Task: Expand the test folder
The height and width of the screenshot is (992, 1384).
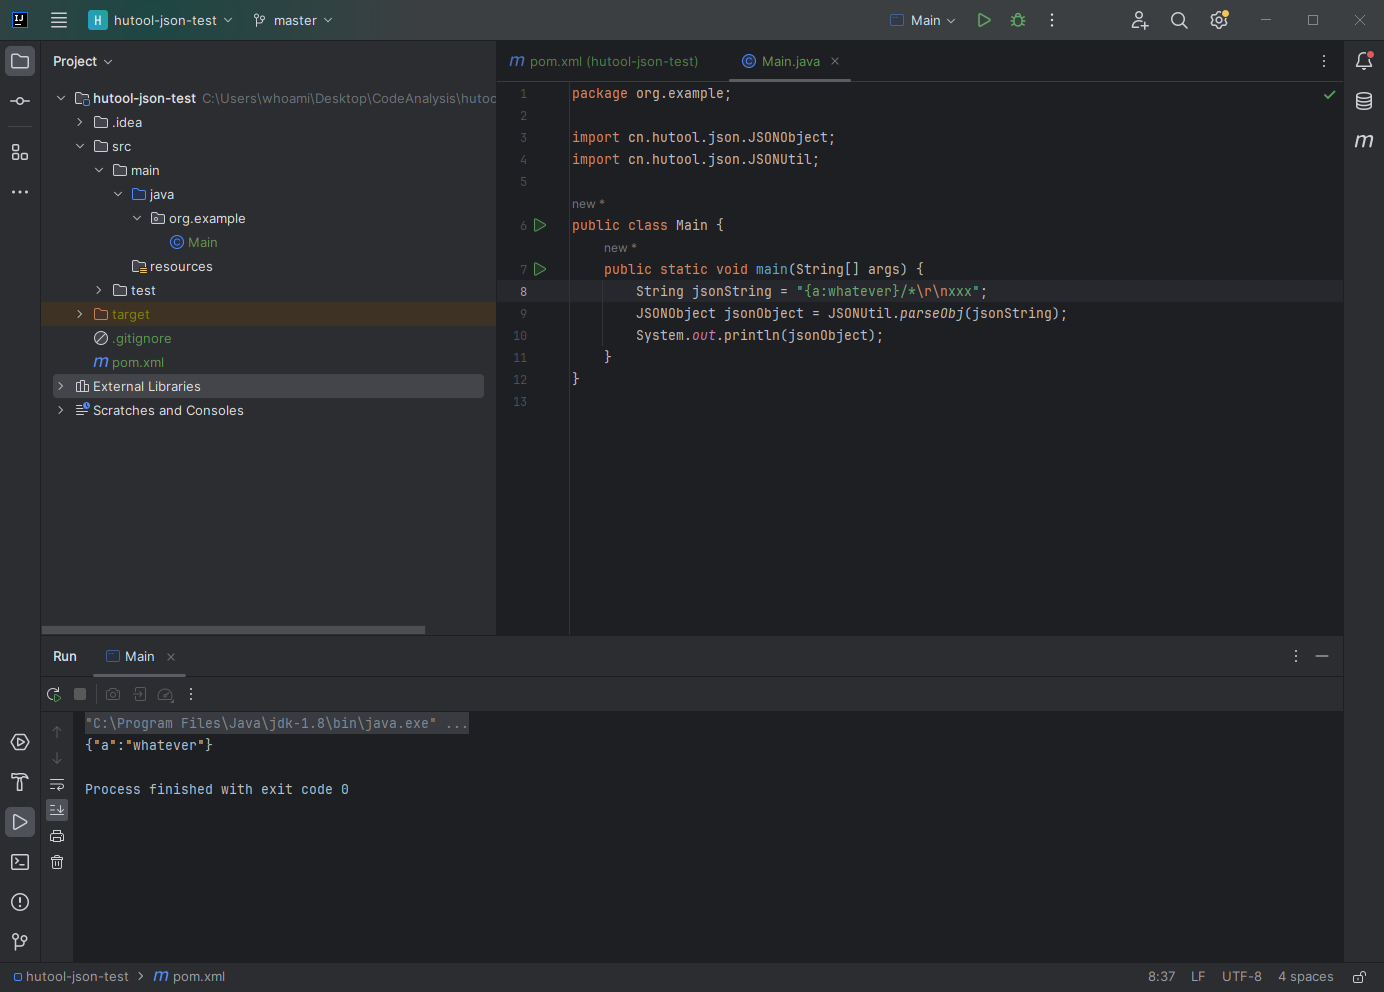Action: tap(99, 290)
